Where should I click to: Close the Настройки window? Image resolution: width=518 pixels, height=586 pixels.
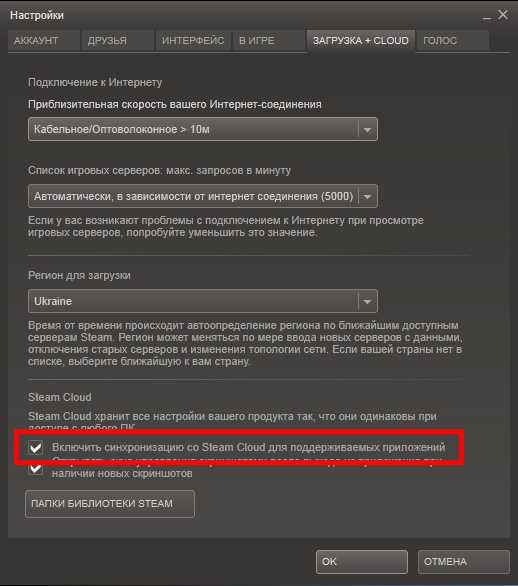[503, 15]
